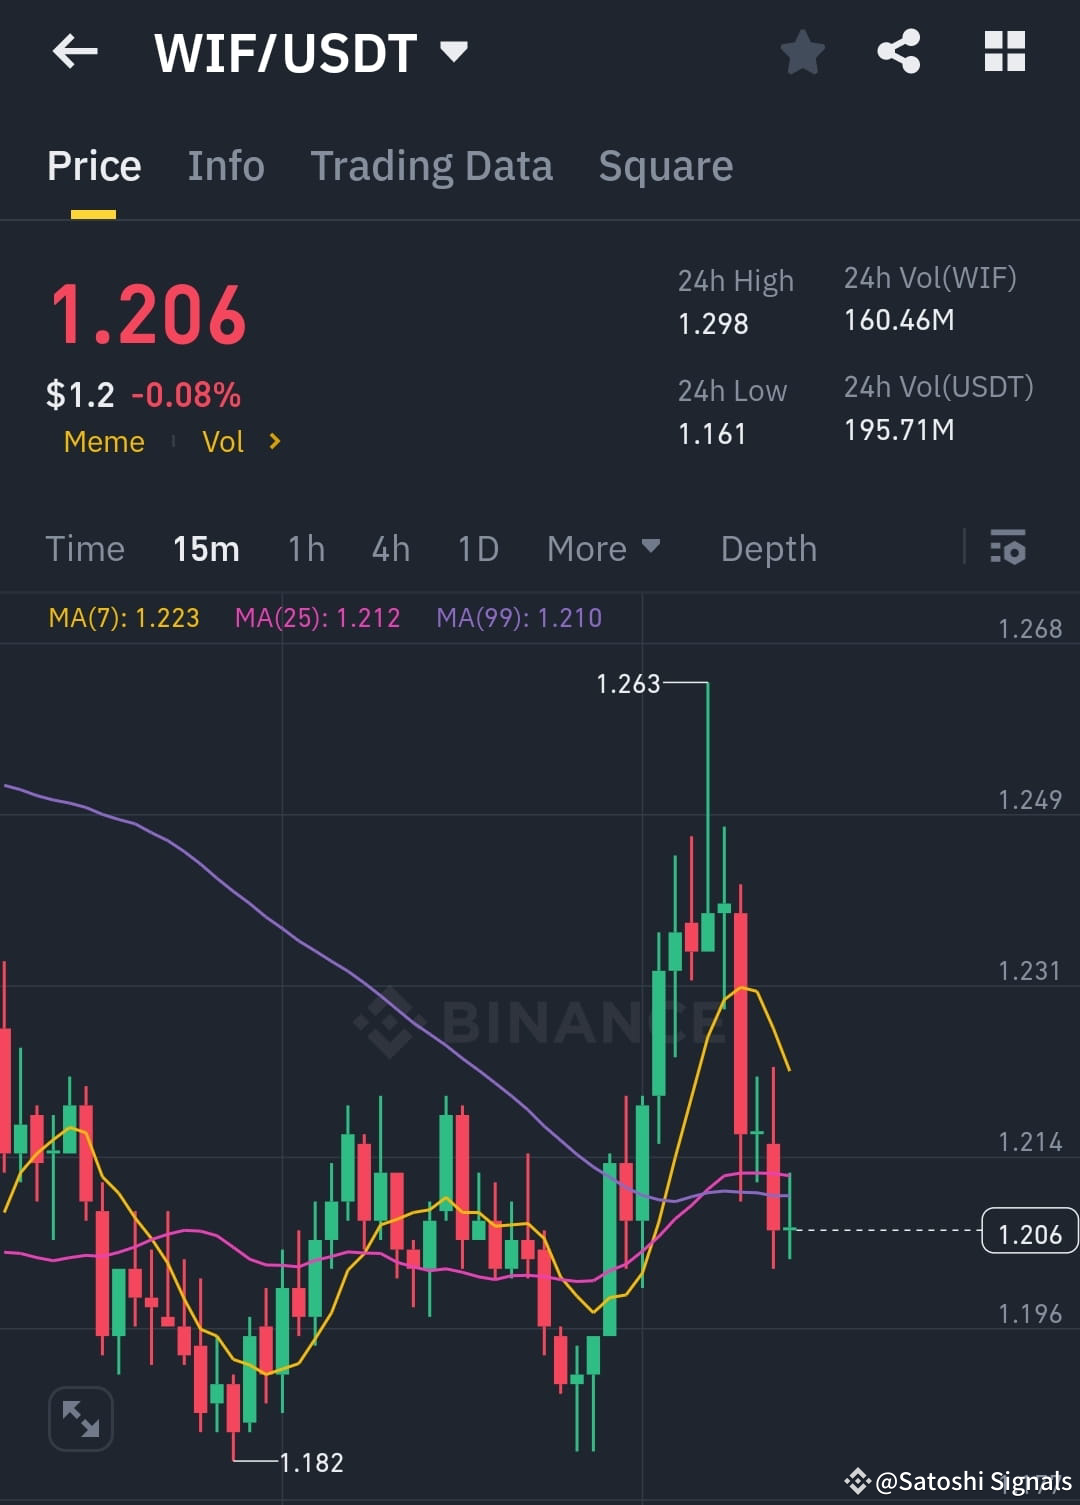1080x1505 pixels.
Task: Open the WIF/USDT pair selector dropdown
Action: [x=456, y=52]
